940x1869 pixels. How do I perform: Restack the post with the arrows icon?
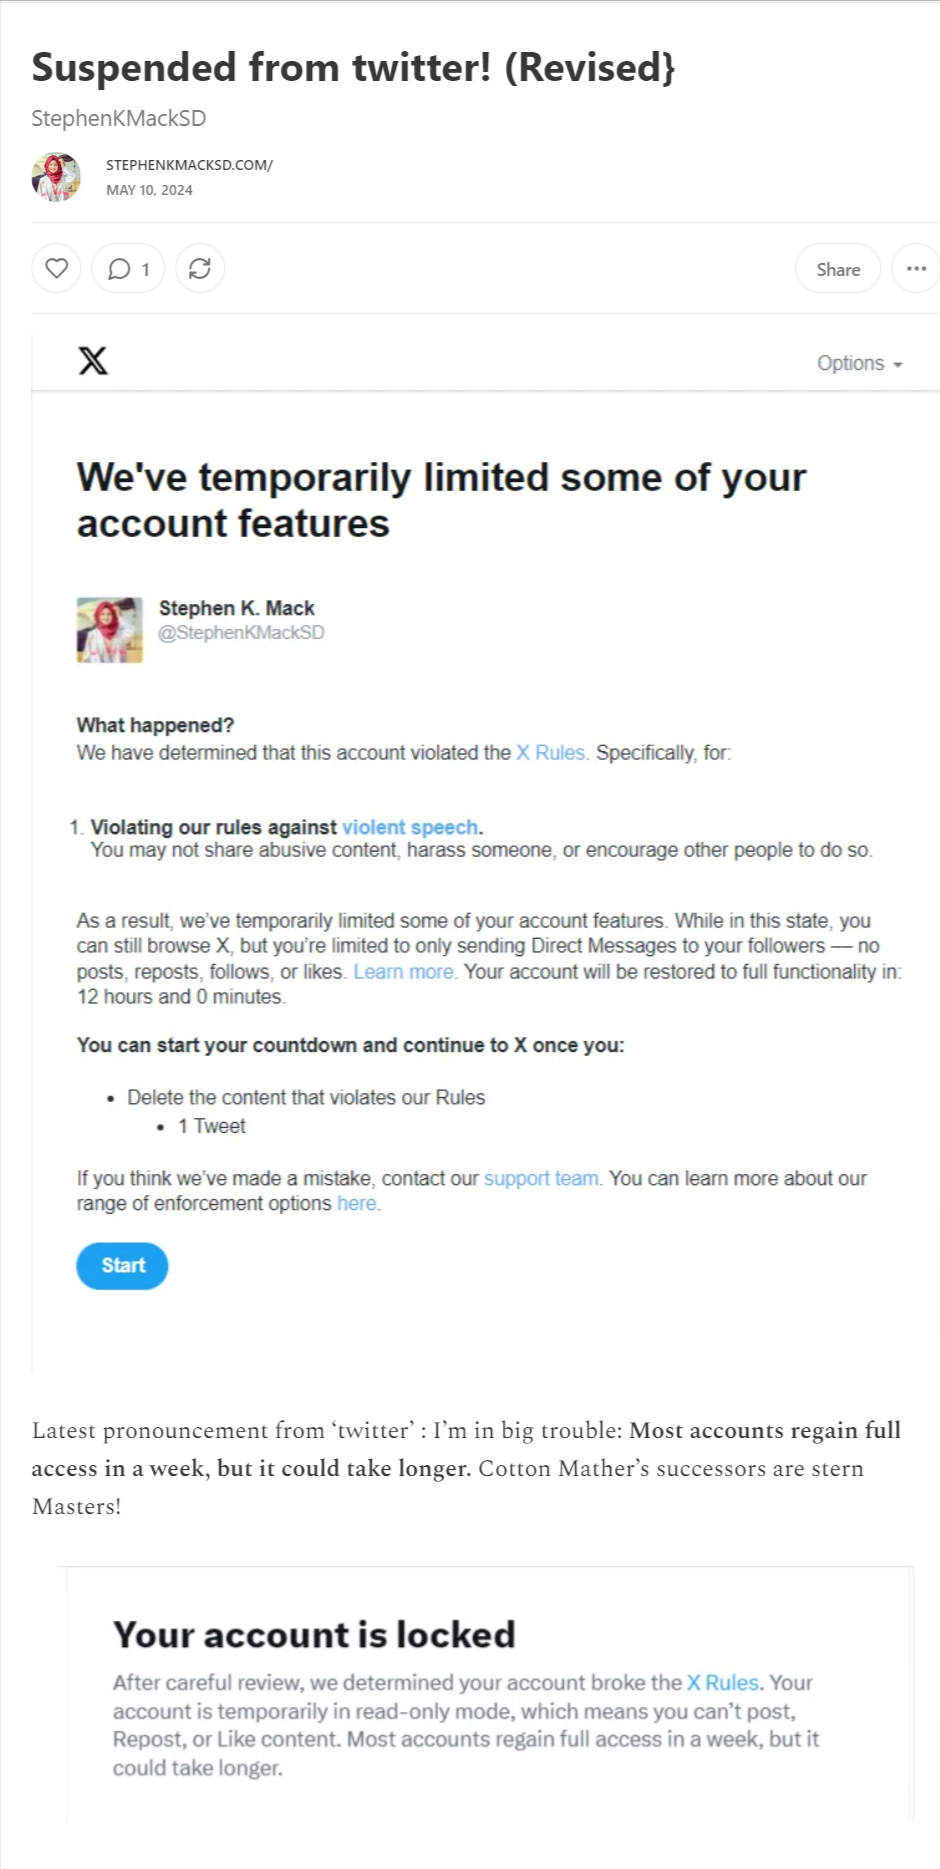pyautogui.click(x=200, y=268)
